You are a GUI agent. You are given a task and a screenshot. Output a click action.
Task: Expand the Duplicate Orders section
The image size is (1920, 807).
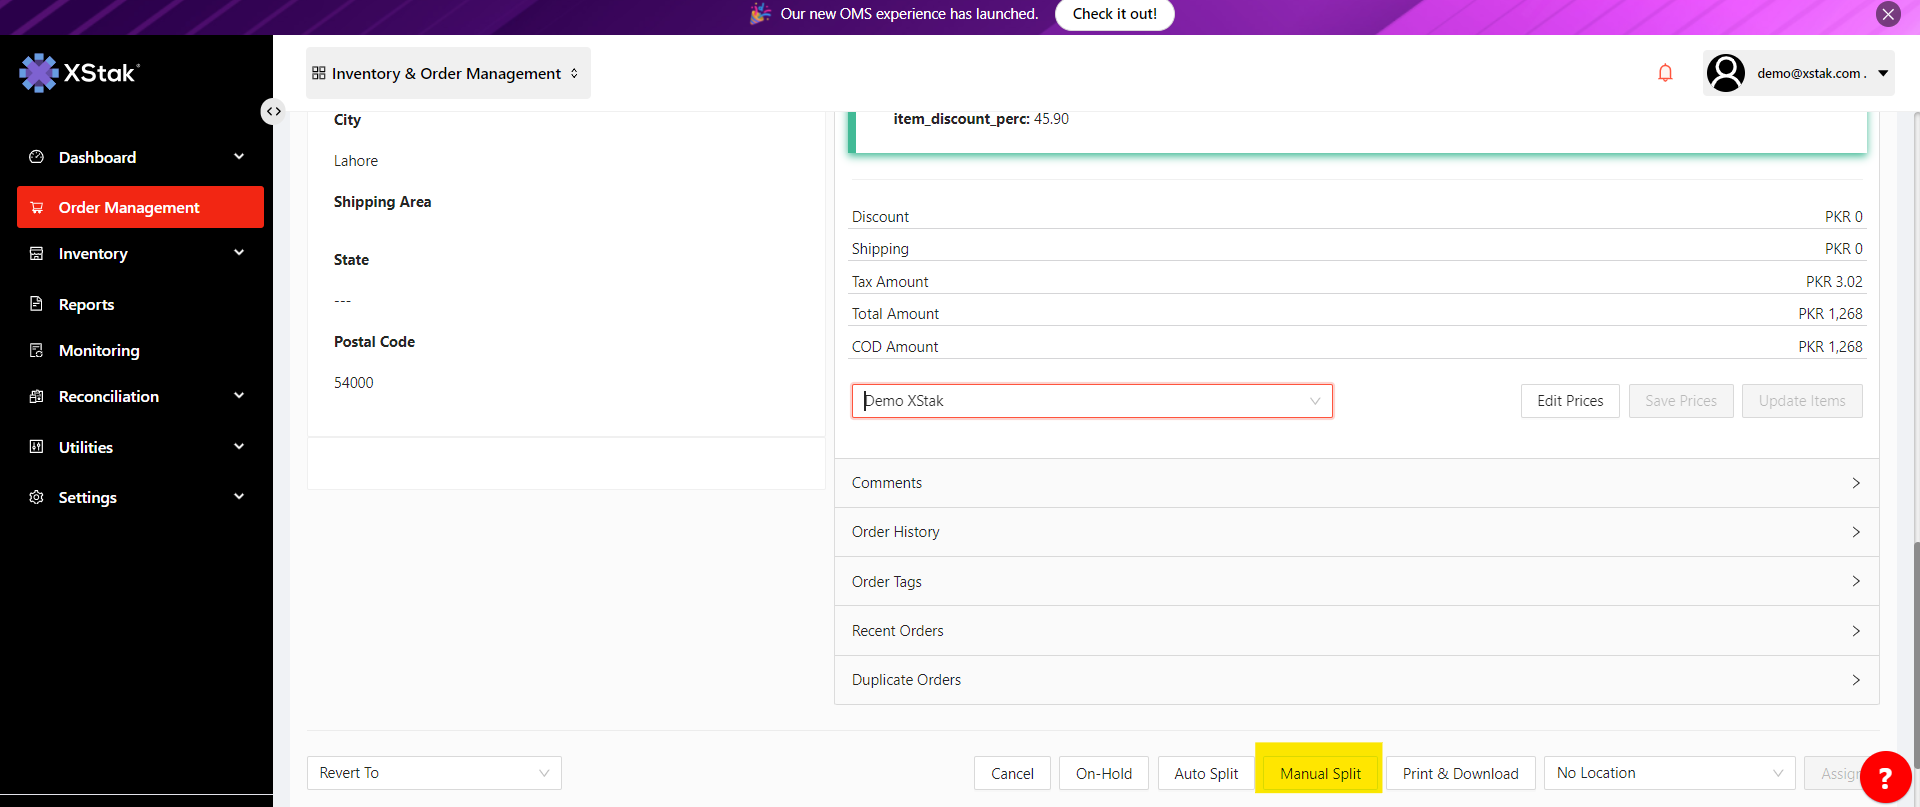coord(1356,680)
